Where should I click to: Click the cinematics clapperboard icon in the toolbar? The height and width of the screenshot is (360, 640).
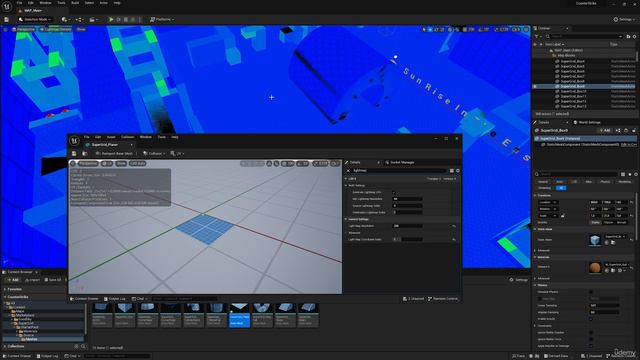93,19
